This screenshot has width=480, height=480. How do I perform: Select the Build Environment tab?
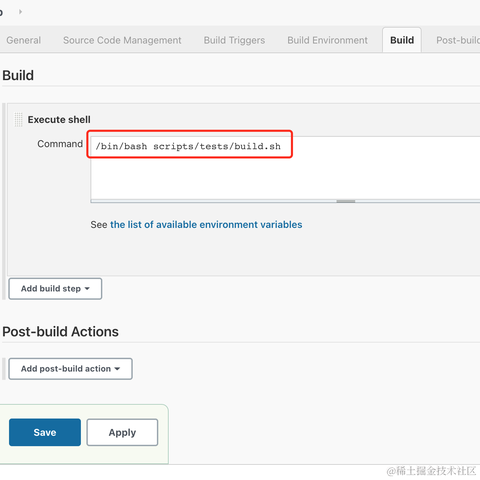pos(327,40)
